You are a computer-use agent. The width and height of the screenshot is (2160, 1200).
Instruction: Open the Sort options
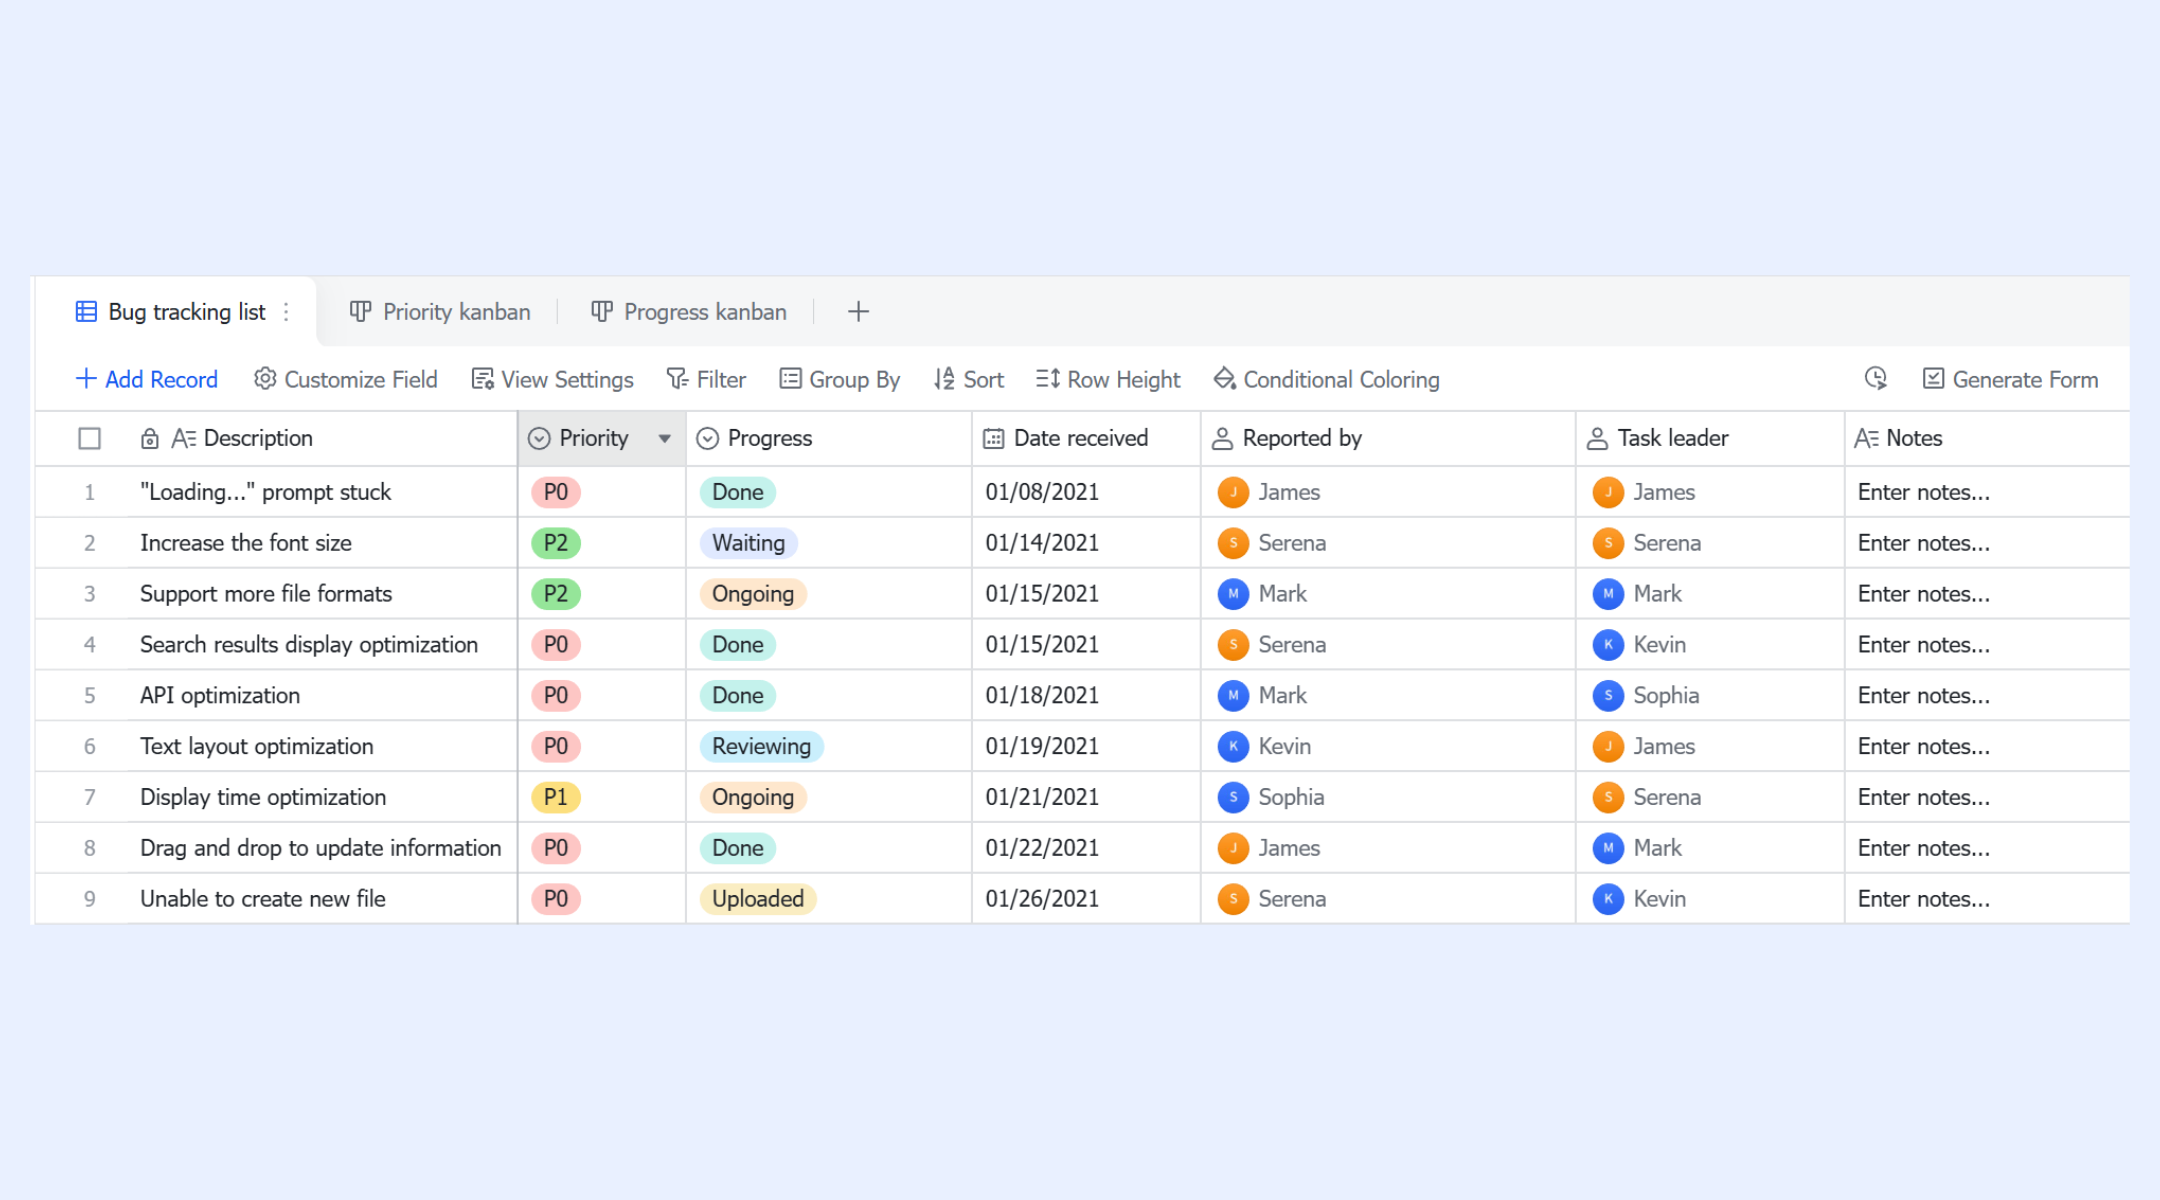click(969, 379)
